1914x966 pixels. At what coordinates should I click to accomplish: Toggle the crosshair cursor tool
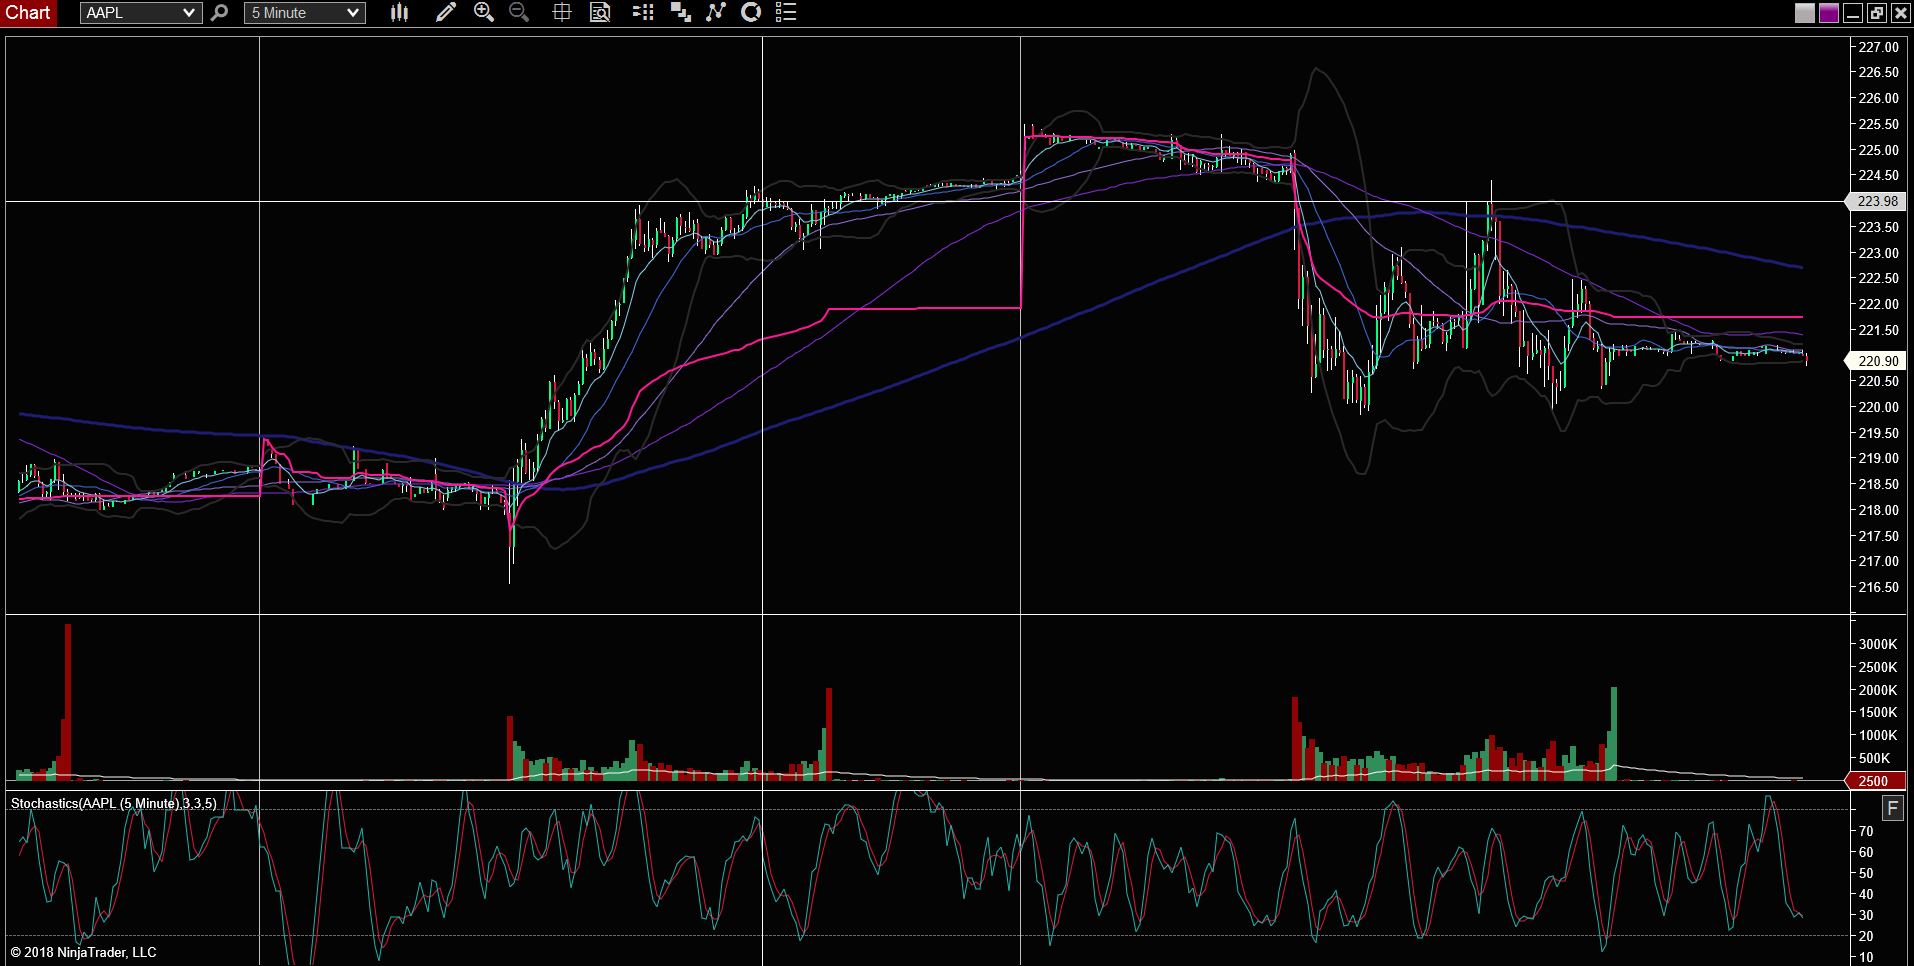click(x=562, y=13)
